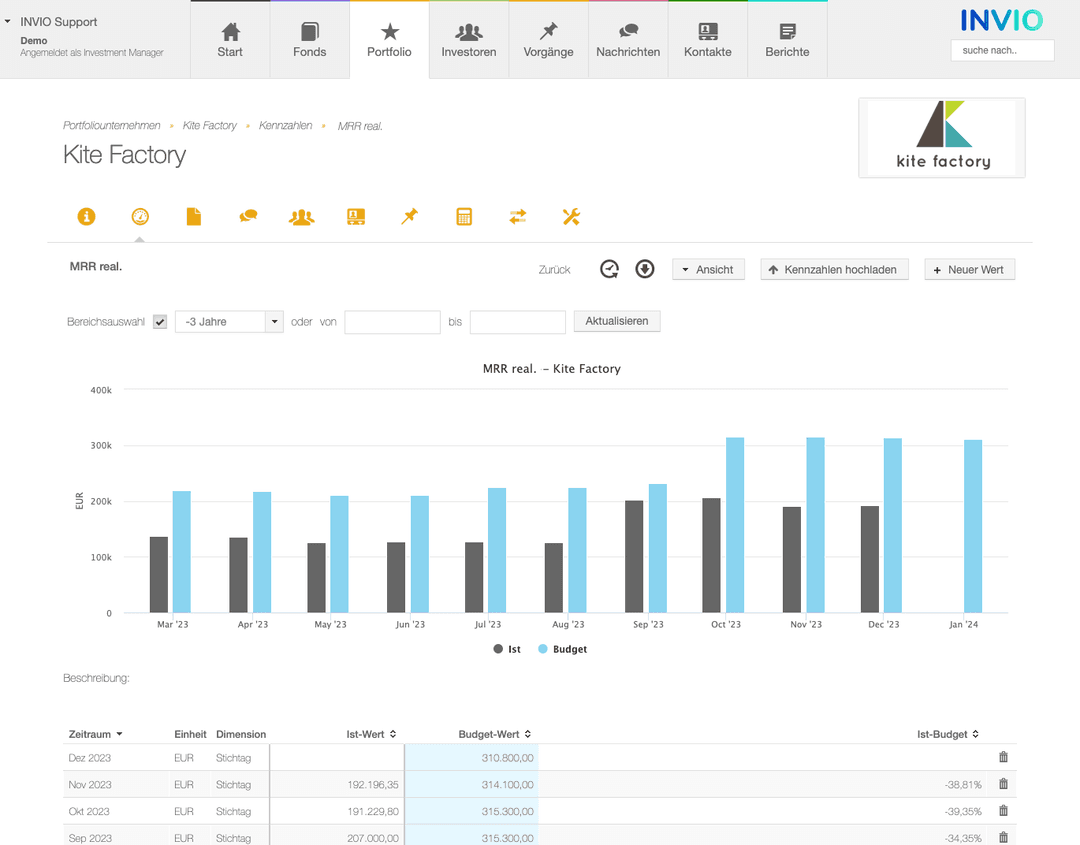The height and width of the screenshot is (845, 1080).
Task: Click the orange investors group icon
Action: point(301,217)
